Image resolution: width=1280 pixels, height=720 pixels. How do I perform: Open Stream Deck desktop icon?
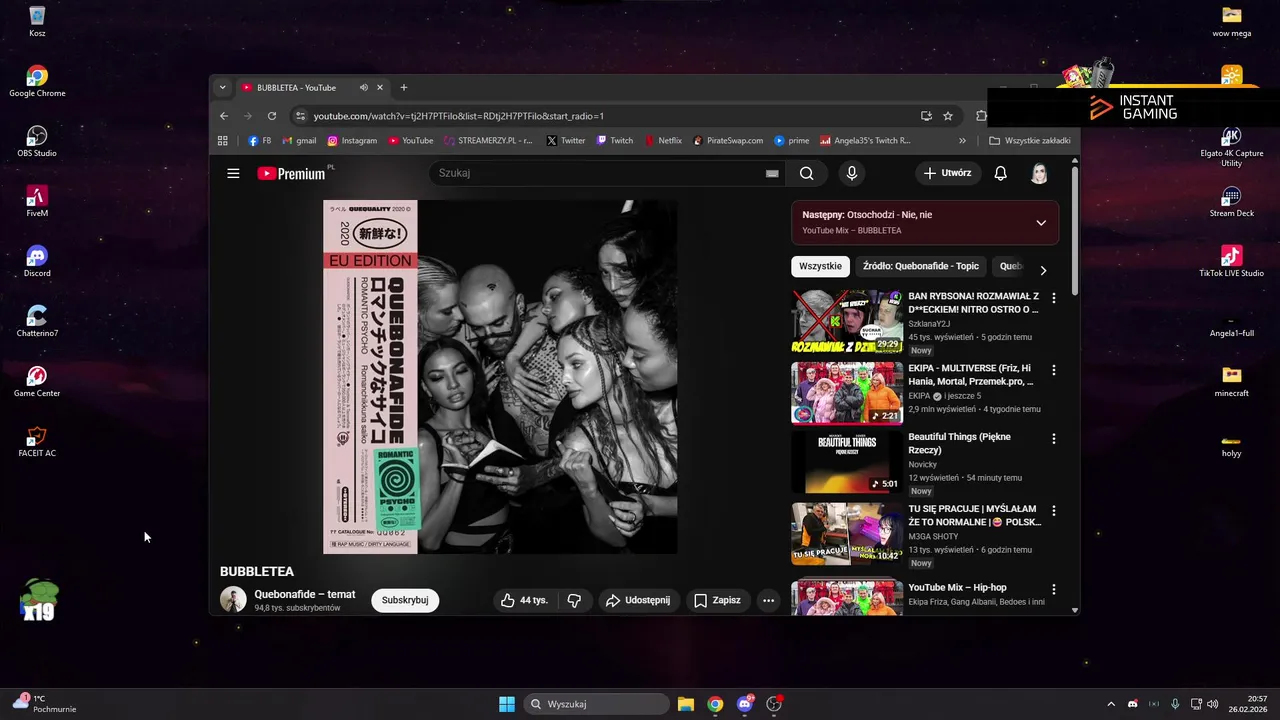[x=1231, y=201]
